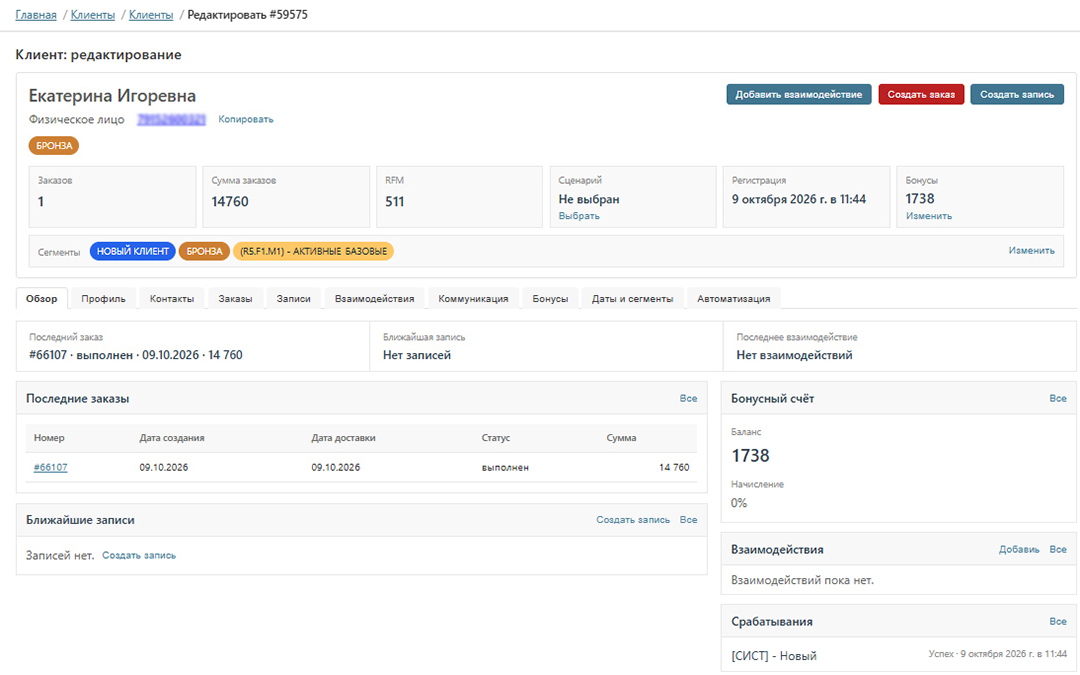Click the 'НОВЫЙ КЛИЕНТ' segment badge
This screenshot has height=675, width=1080.
[133, 251]
